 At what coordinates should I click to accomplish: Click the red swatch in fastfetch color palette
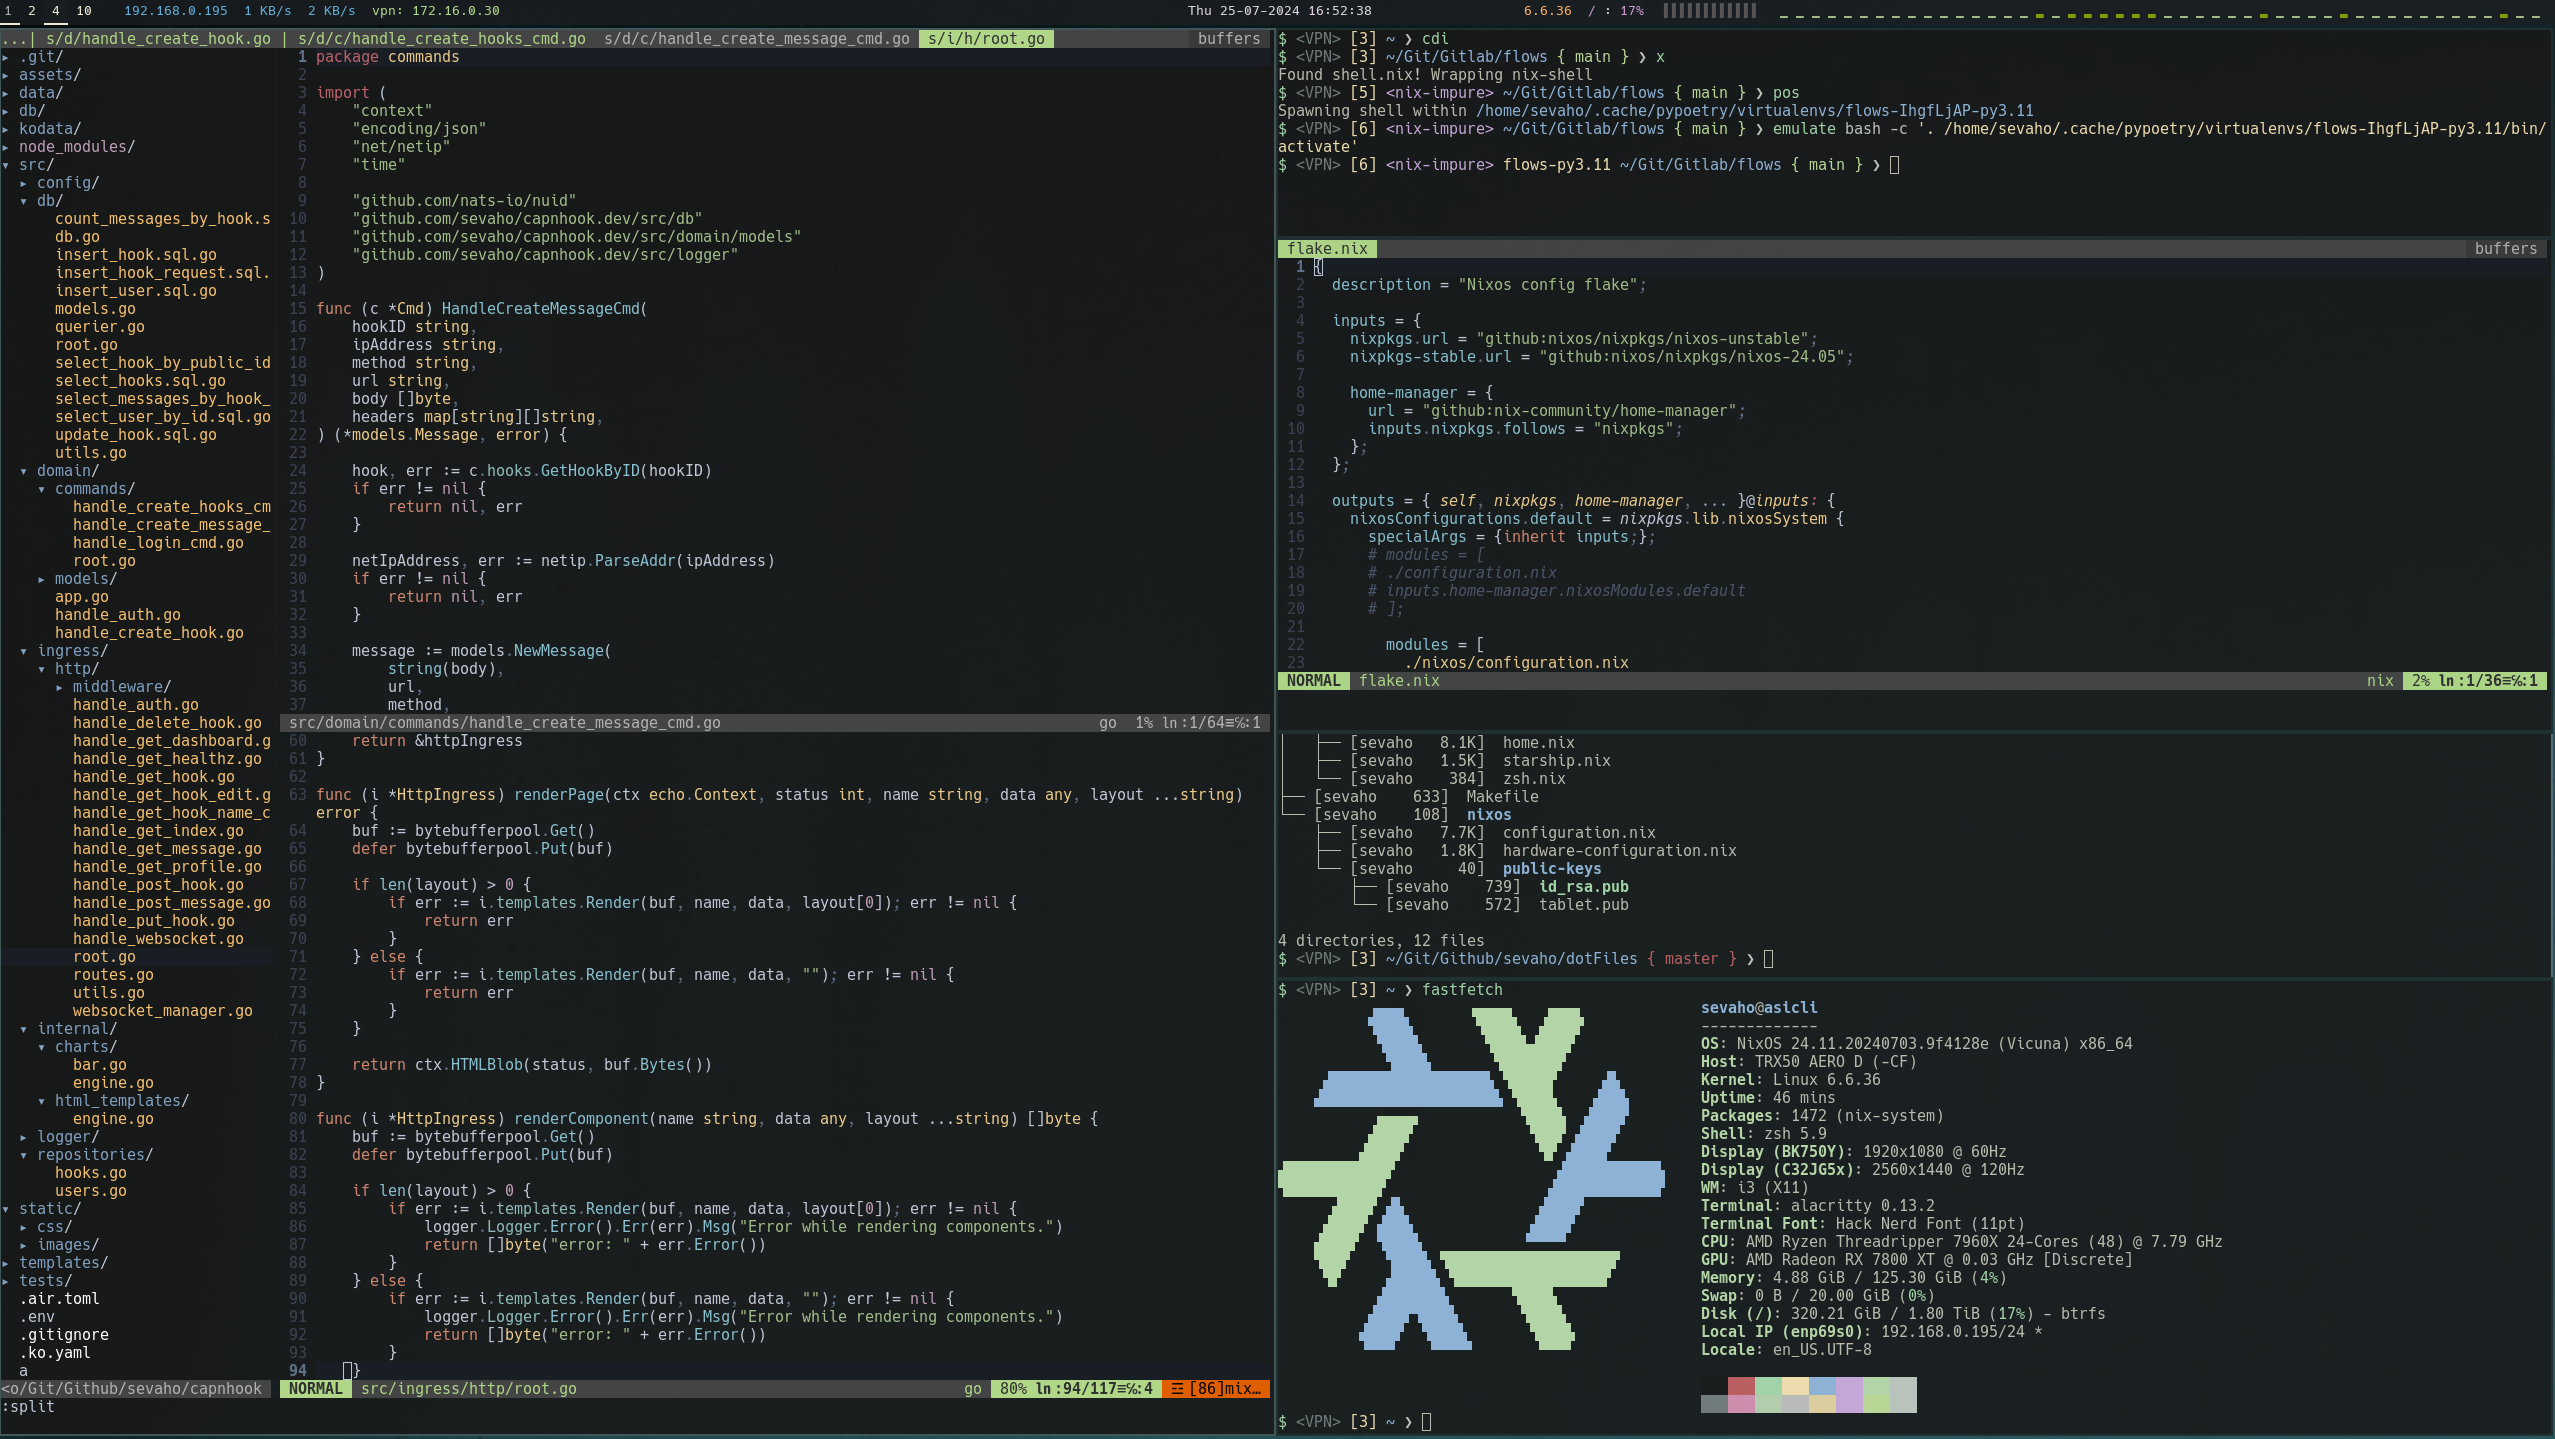point(1741,1386)
